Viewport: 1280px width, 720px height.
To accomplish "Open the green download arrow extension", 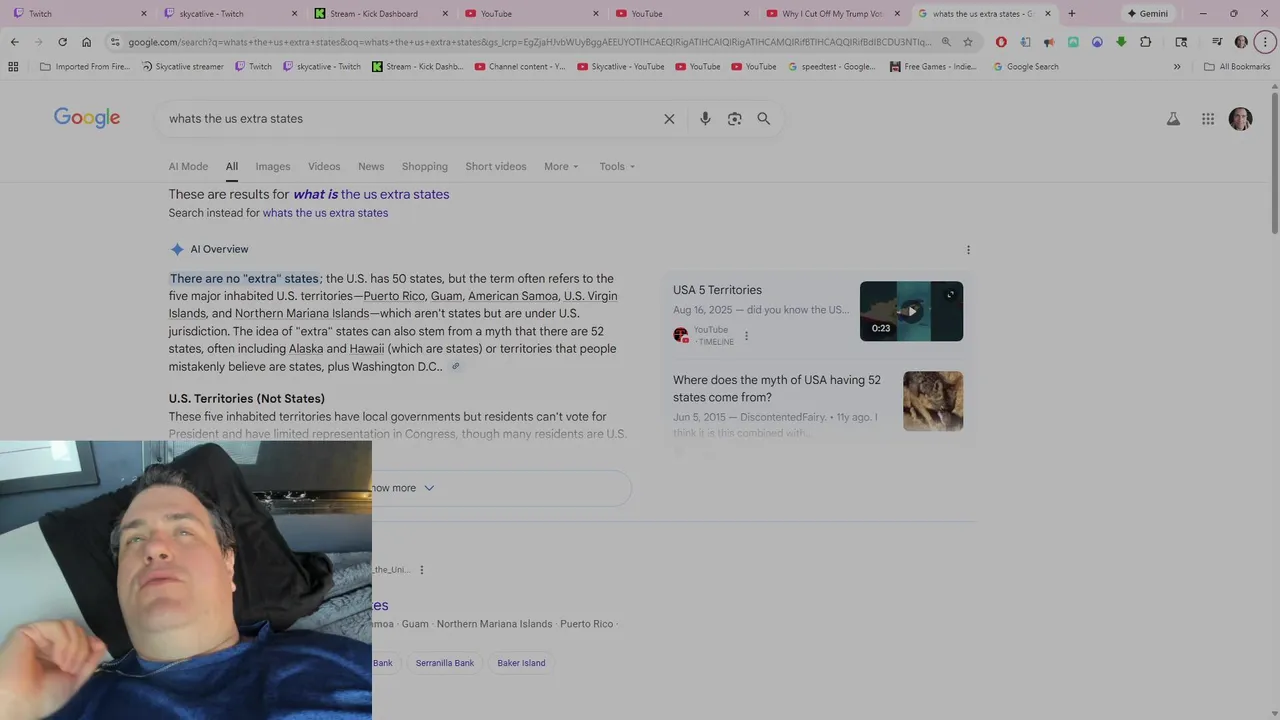I will 1121,42.
